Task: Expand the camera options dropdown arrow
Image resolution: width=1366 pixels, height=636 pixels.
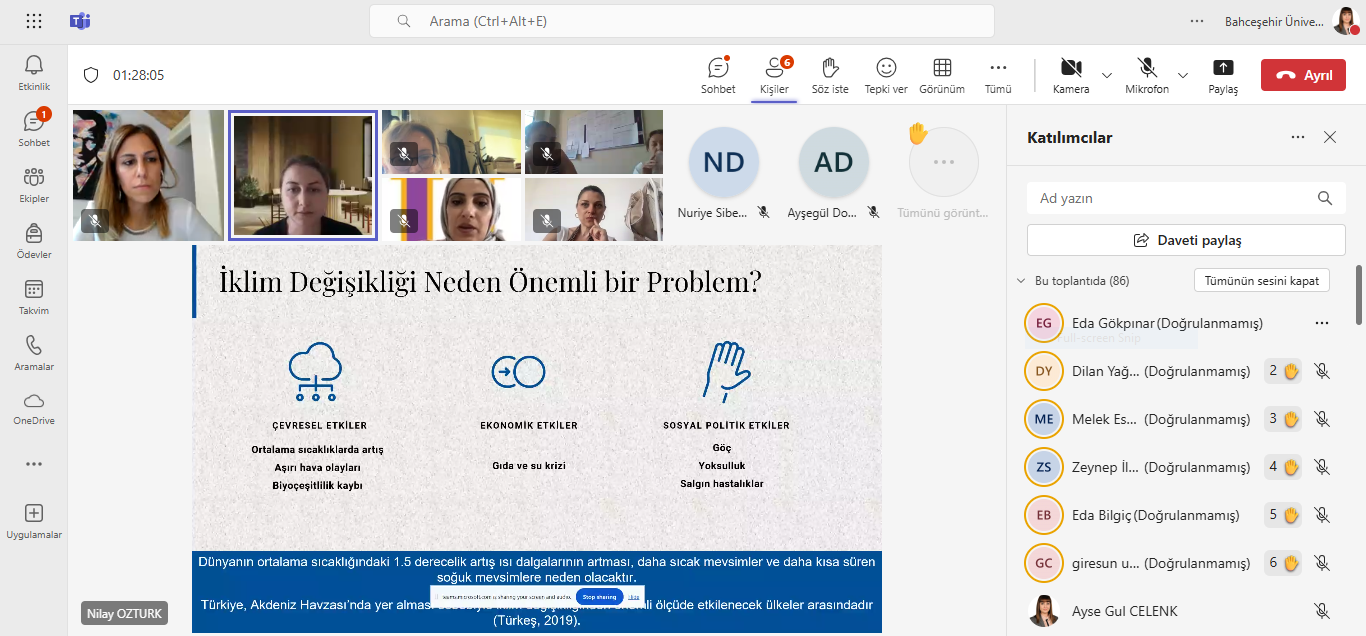Action: (1107, 75)
